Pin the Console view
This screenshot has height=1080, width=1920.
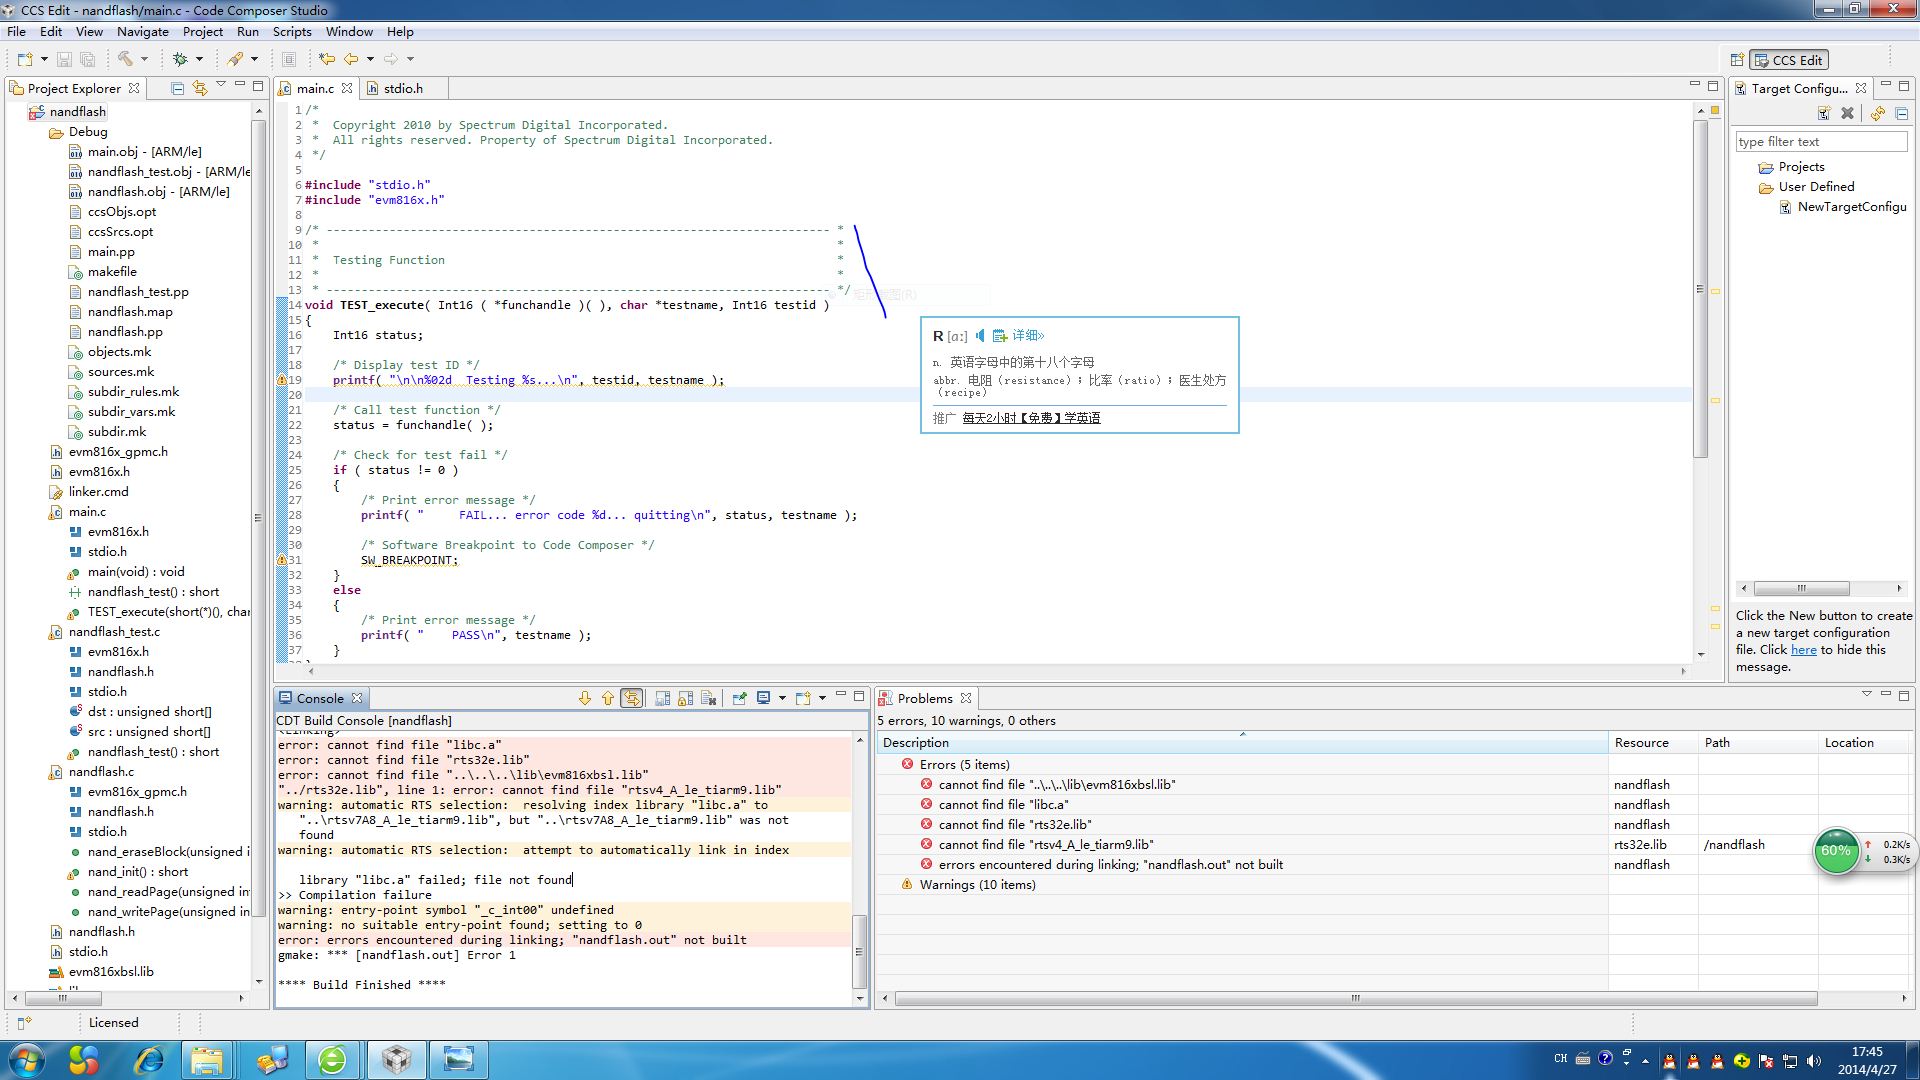coord(740,698)
